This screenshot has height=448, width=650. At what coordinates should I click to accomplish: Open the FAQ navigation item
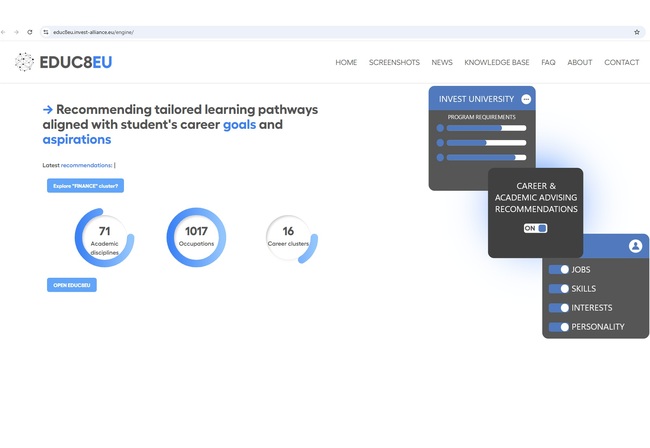pyautogui.click(x=548, y=62)
